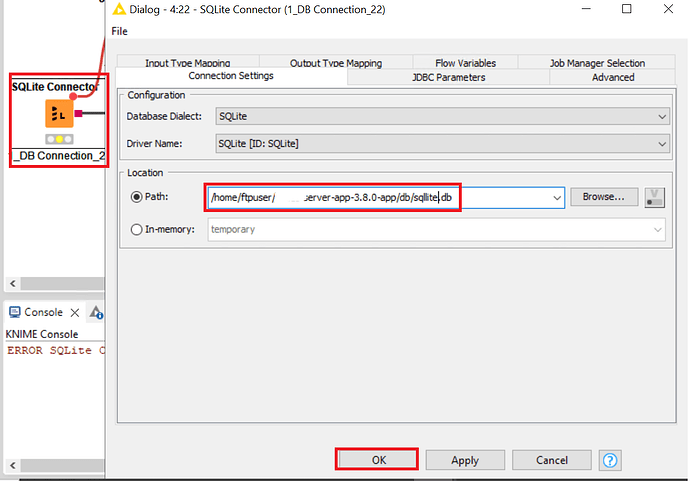Screen dimensions: 690x481
Task: Click the traffic-light status under SQLite Connector node
Action: pyautogui.click(x=59, y=139)
